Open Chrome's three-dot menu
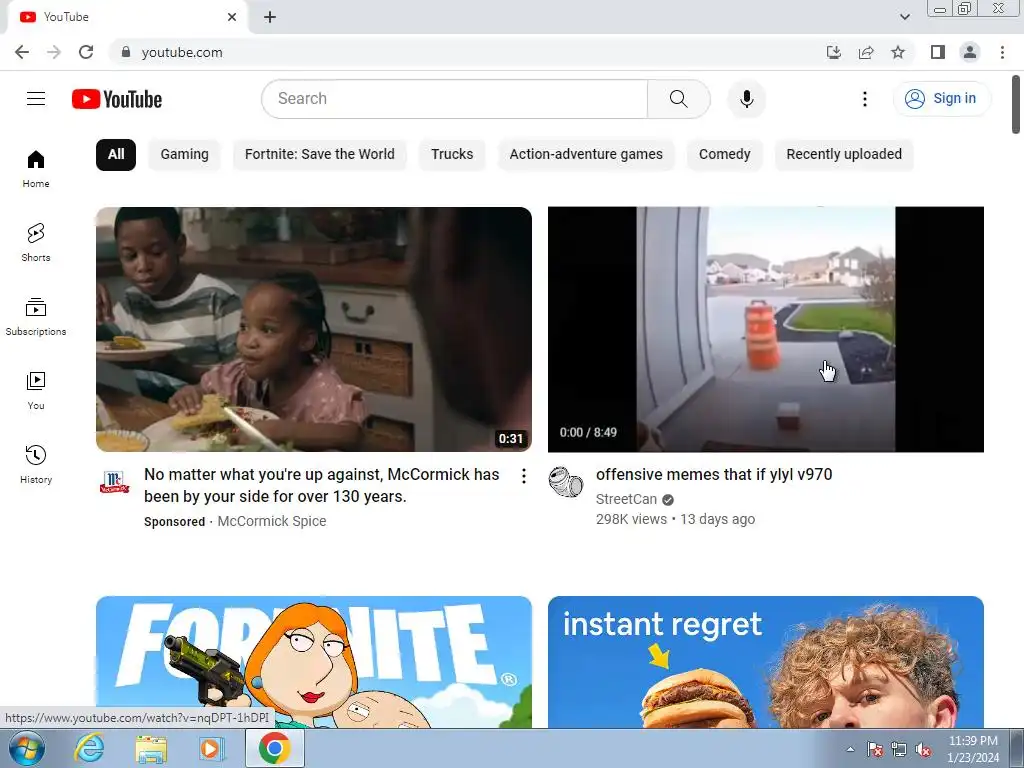Viewport: 1024px width, 768px height. [x=1002, y=52]
